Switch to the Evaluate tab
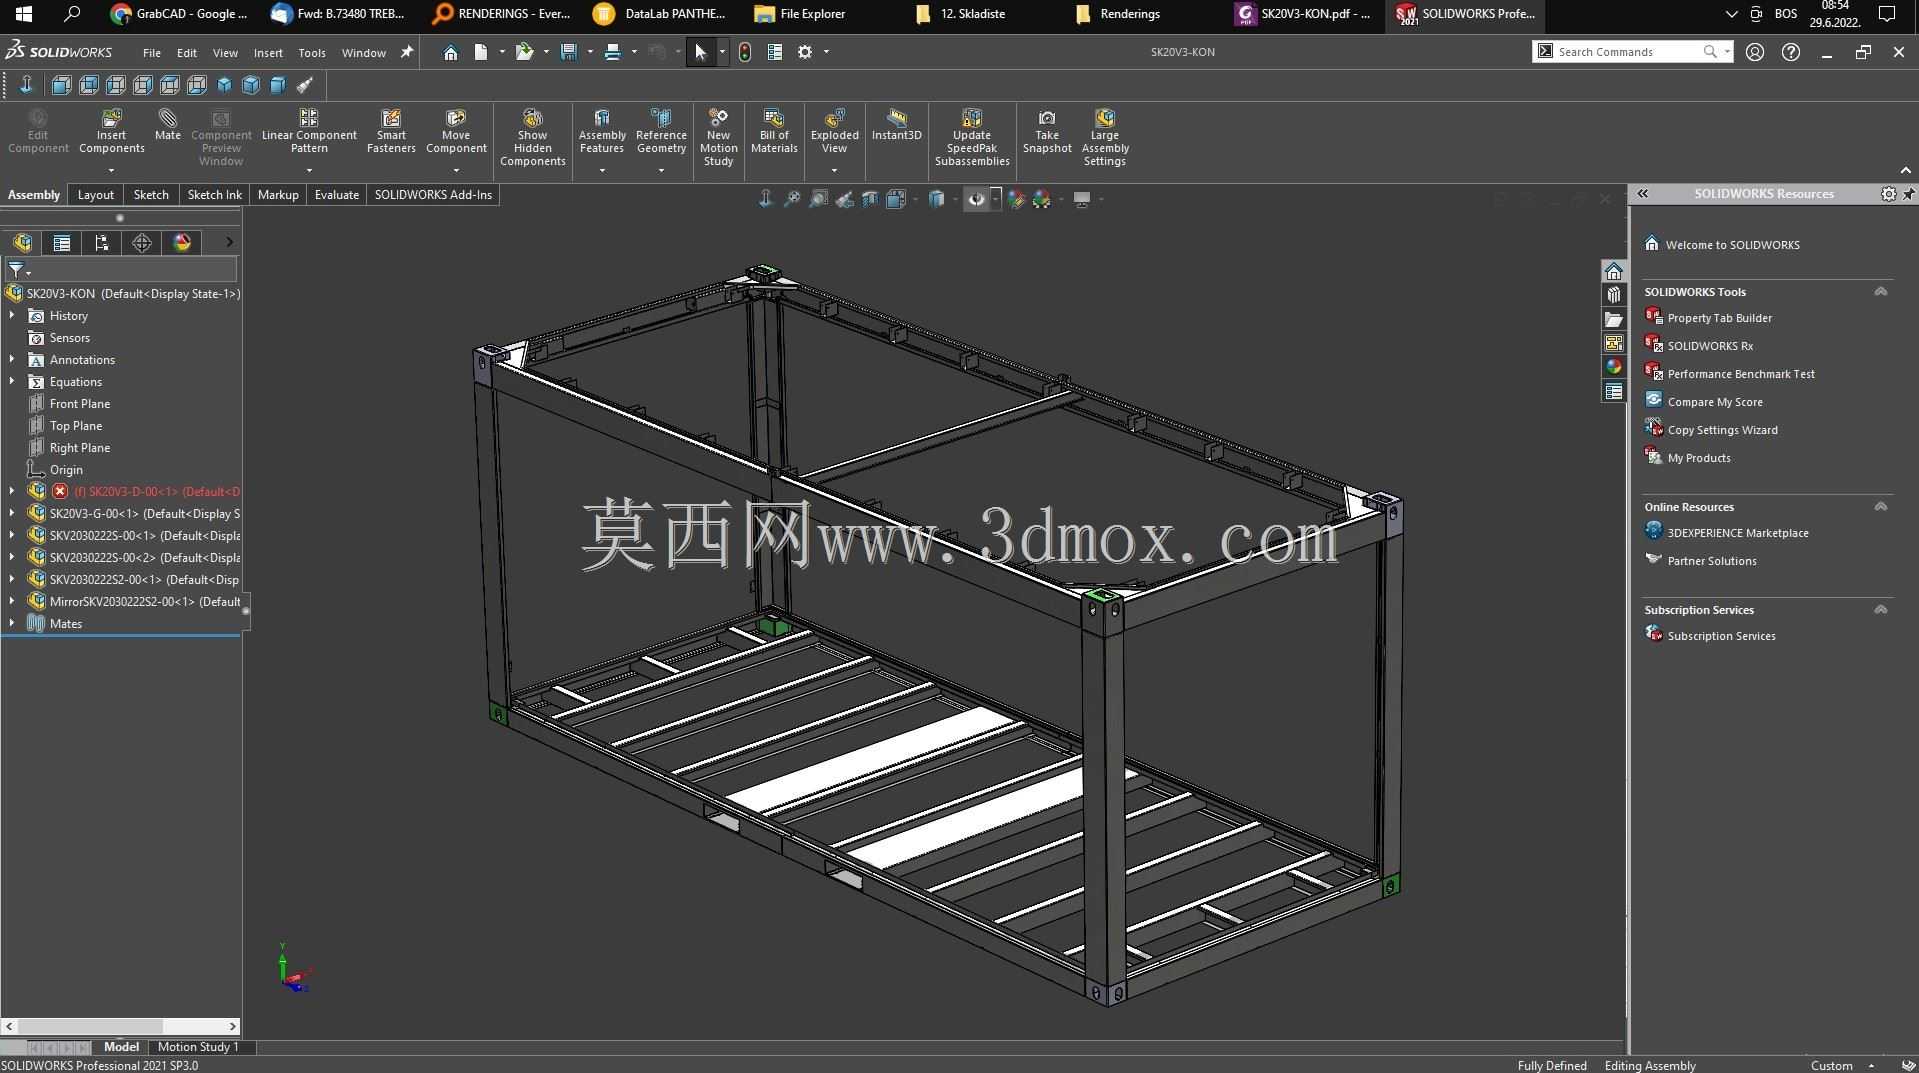 336,195
